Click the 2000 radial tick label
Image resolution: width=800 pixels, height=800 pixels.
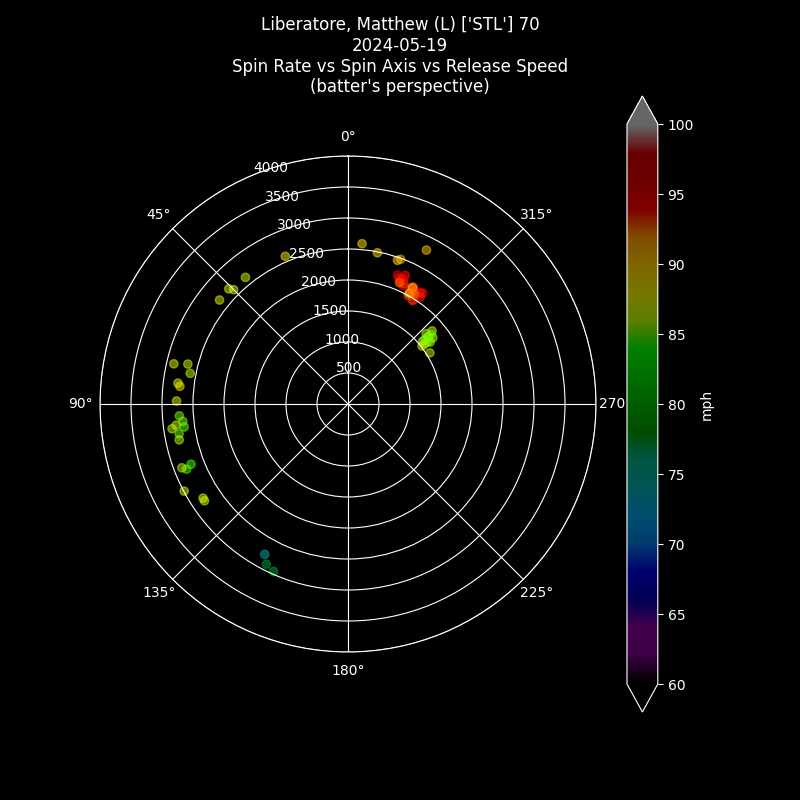coord(318,282)
